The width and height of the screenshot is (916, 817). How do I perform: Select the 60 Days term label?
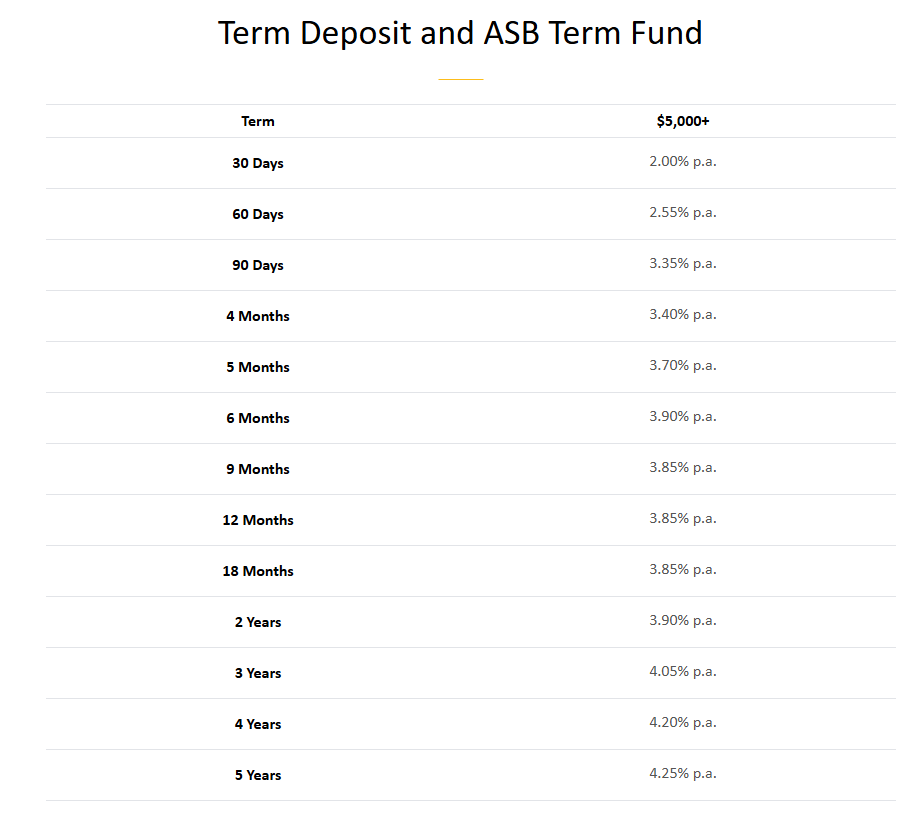coord(258,214)
